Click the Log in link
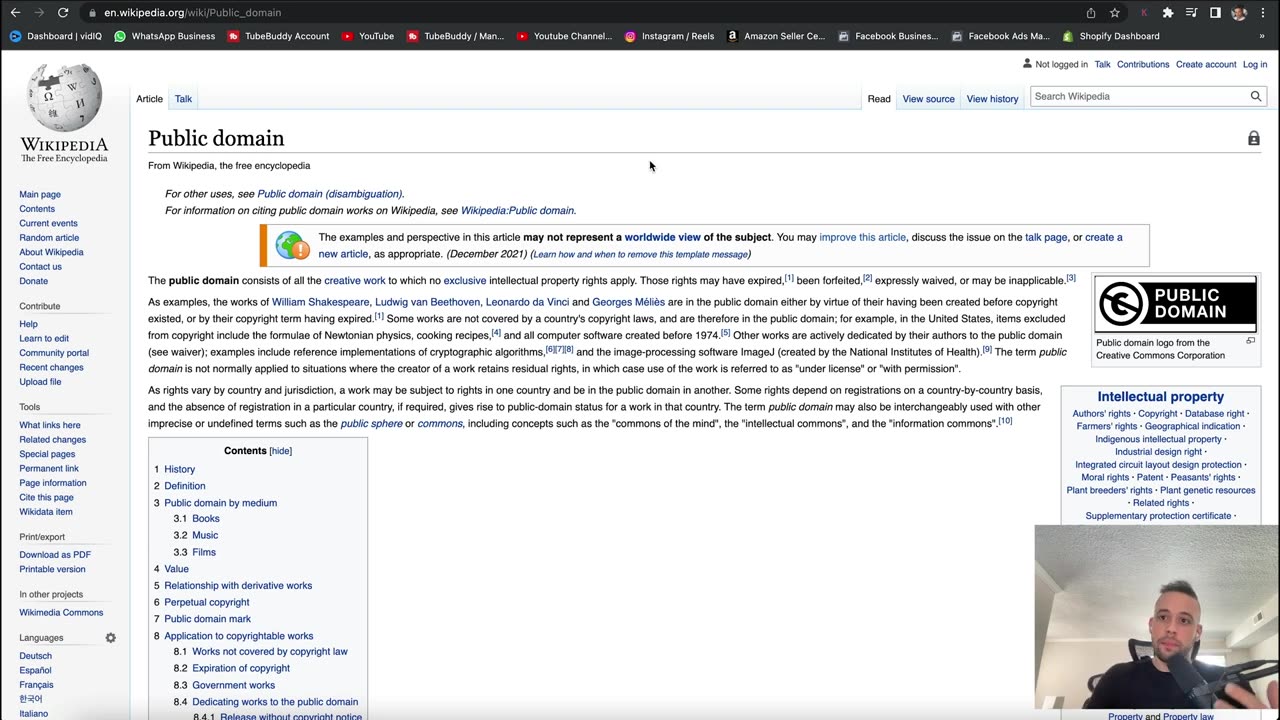The width and height of the screenshot is (1280, 720). (1255, 64)
